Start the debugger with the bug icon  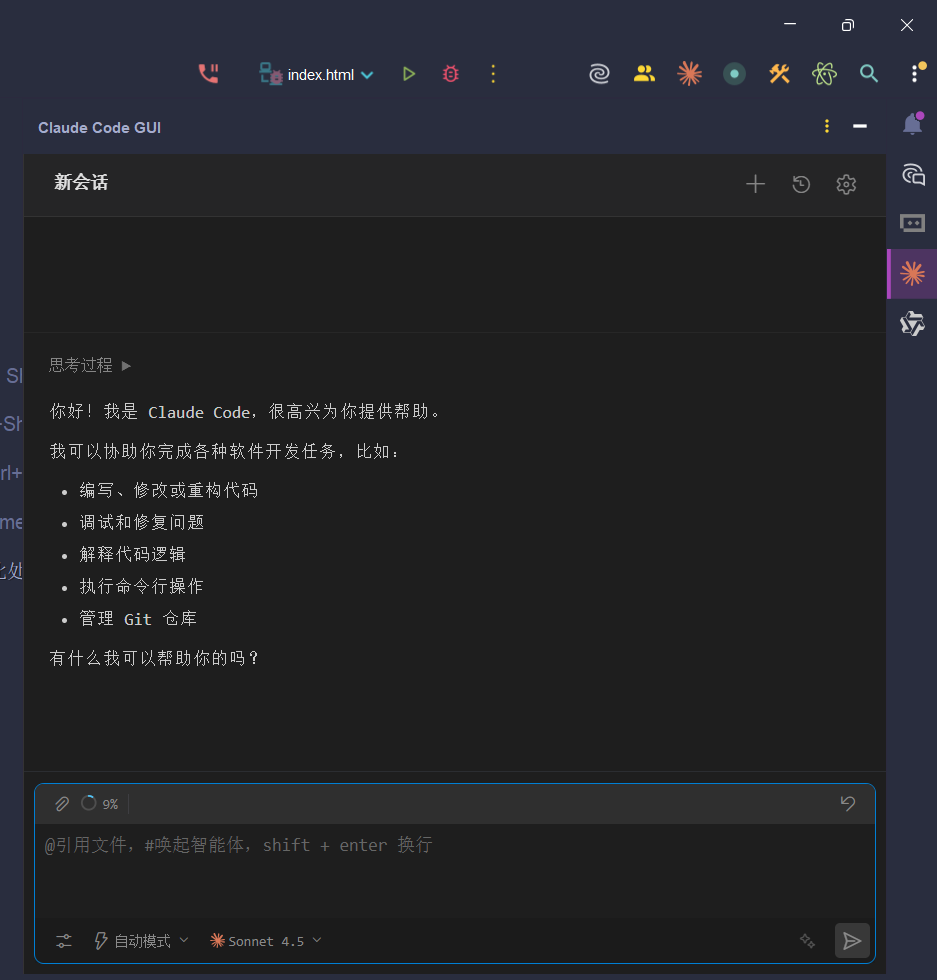[x=450, y=73]
